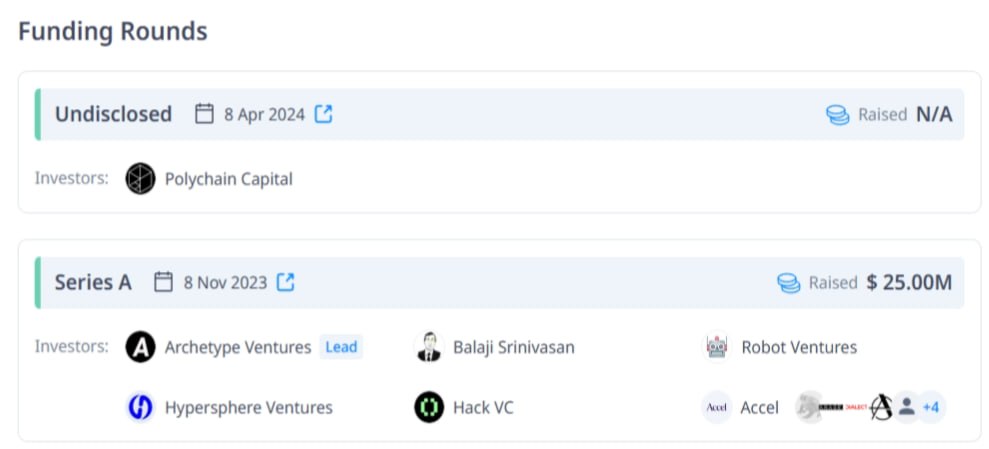Image resolution: width=989 pixels, height=449 pixels.
Task: Click the coins icon beside Raised $25.00M
Action: 788,283
